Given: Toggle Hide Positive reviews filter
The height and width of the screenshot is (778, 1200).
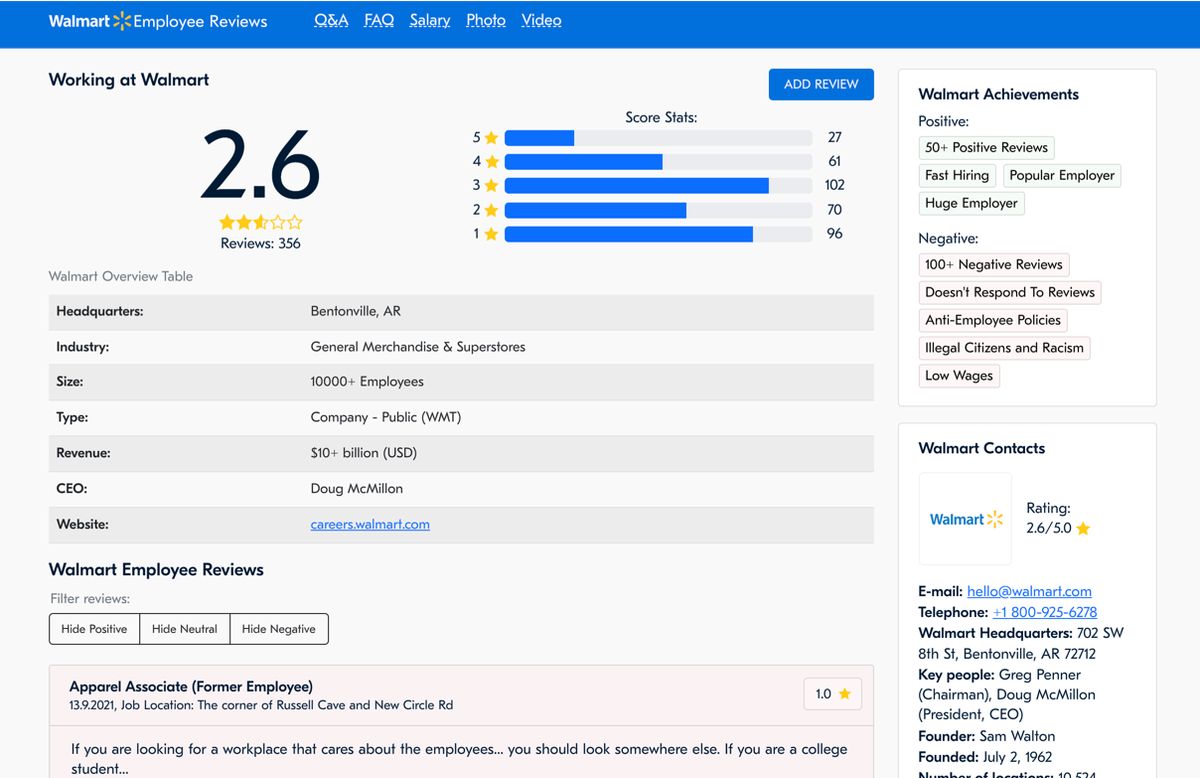Looking at the screenshot, I should 94,628.
